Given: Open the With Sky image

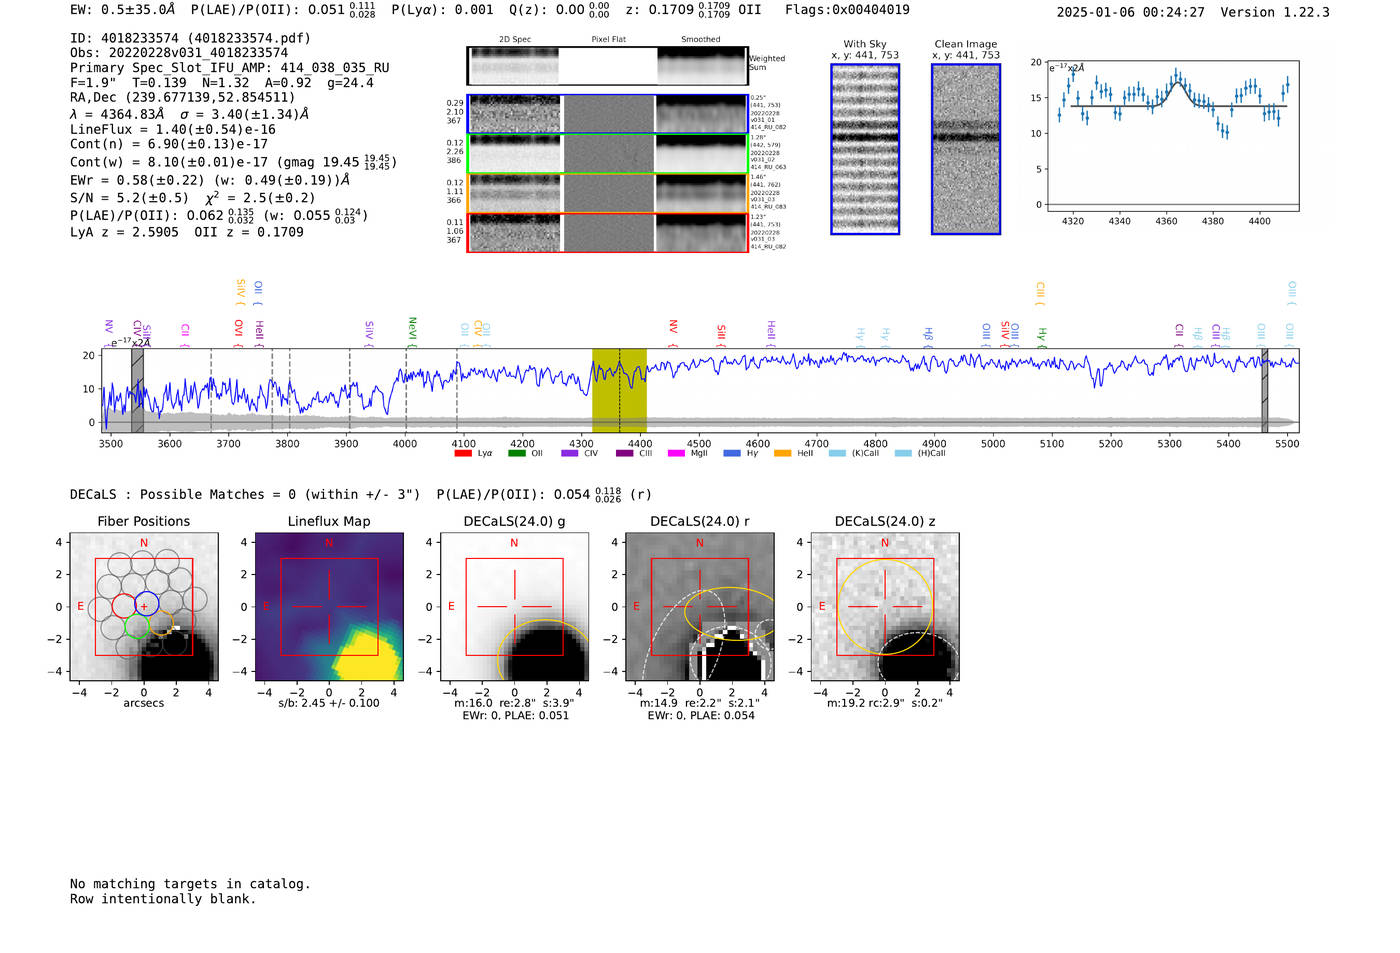Looking at the screenshot, I should 865,149.
